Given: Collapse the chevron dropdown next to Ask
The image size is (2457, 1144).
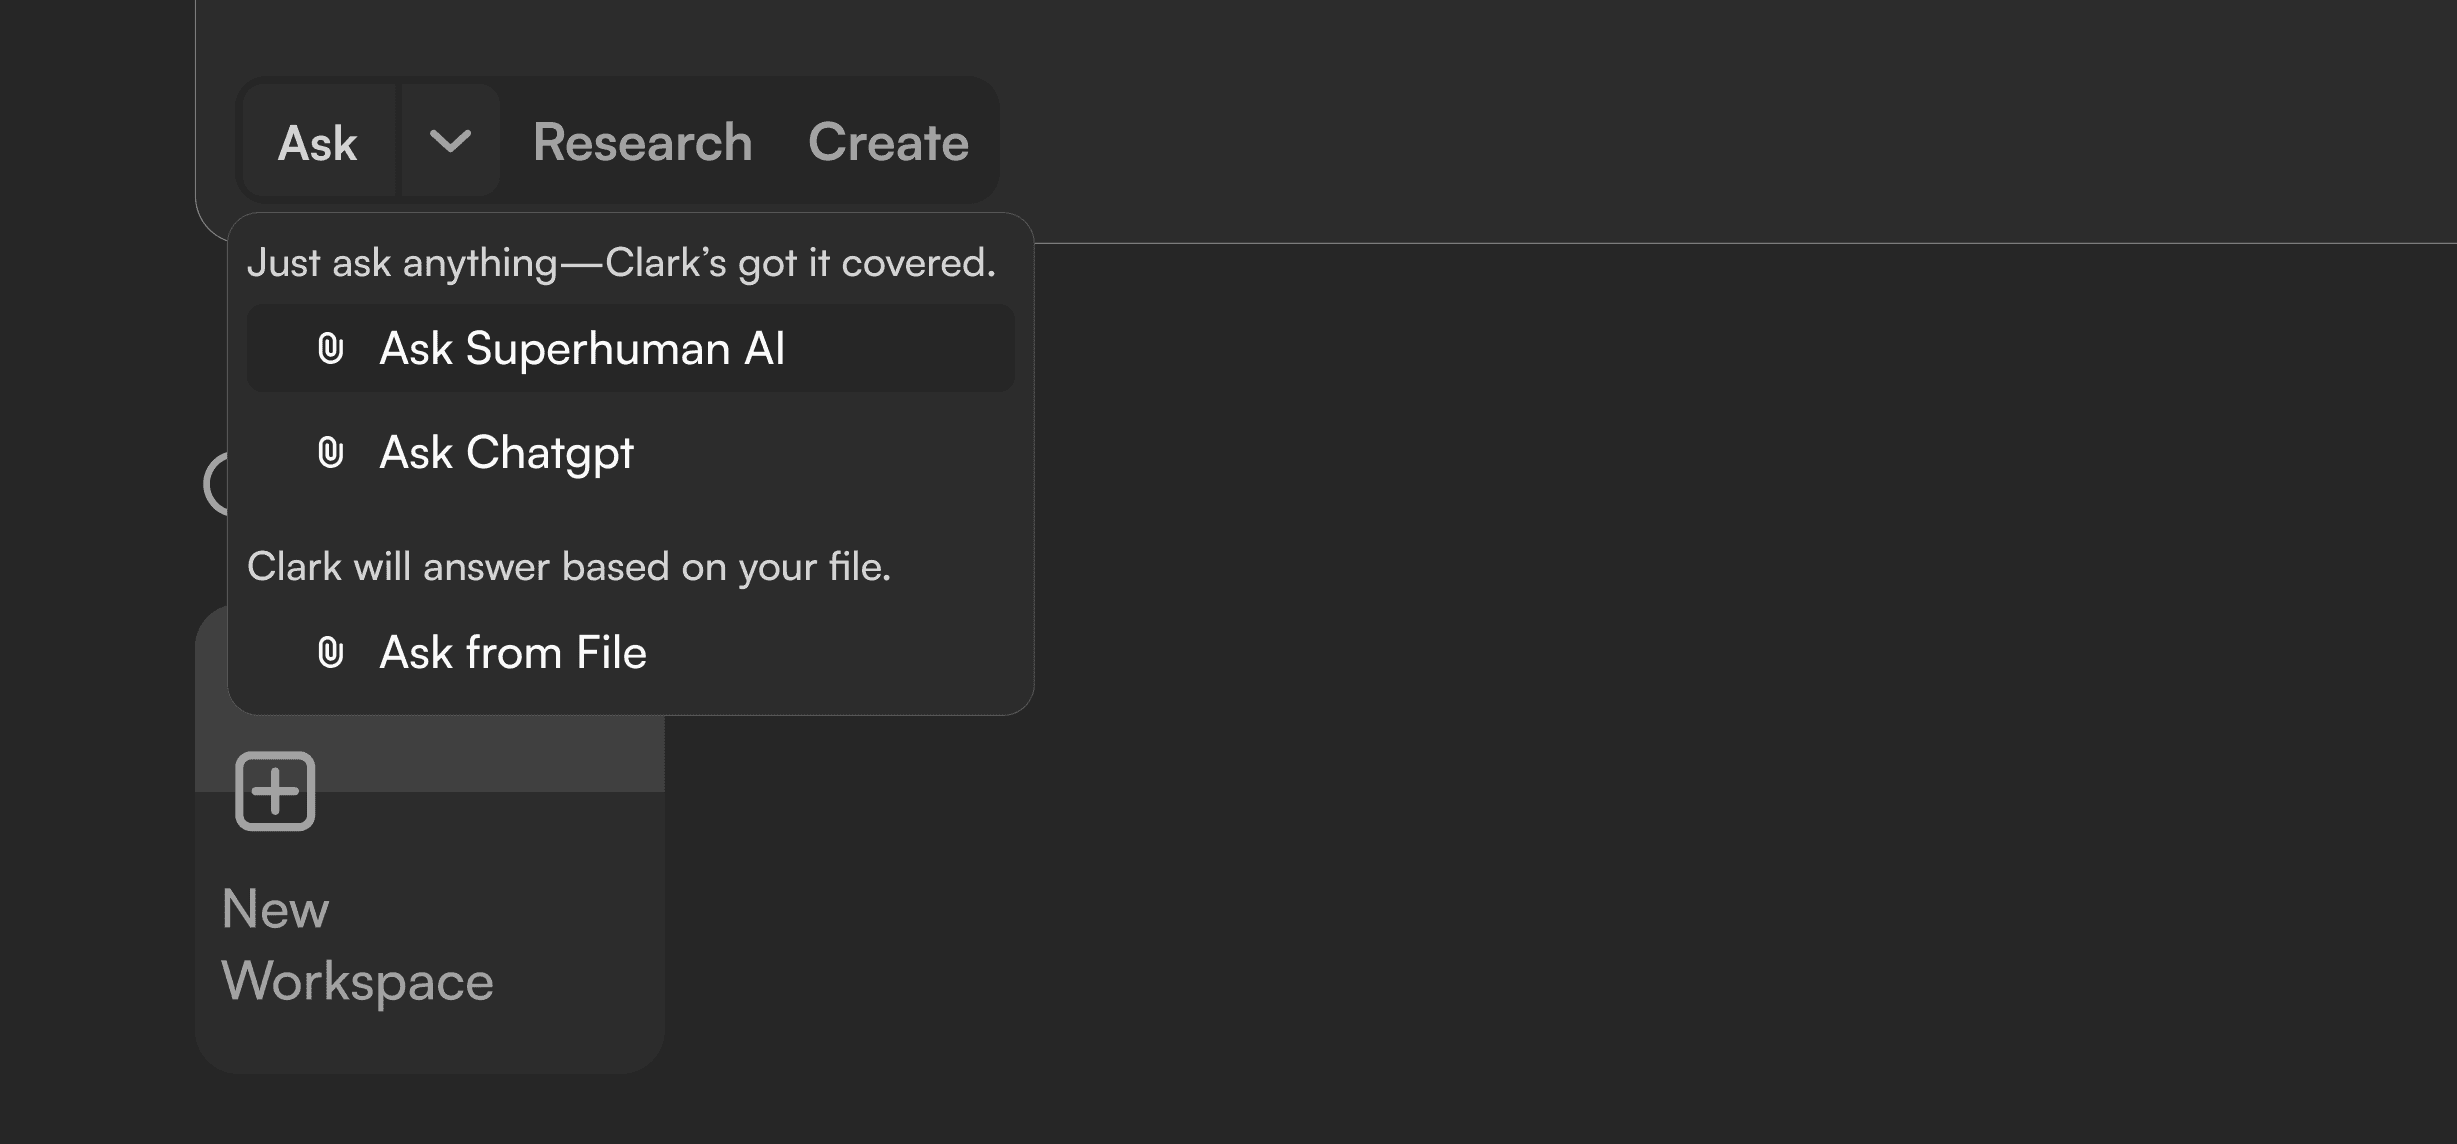Looking at the screenshot, I should pos(450,141).
